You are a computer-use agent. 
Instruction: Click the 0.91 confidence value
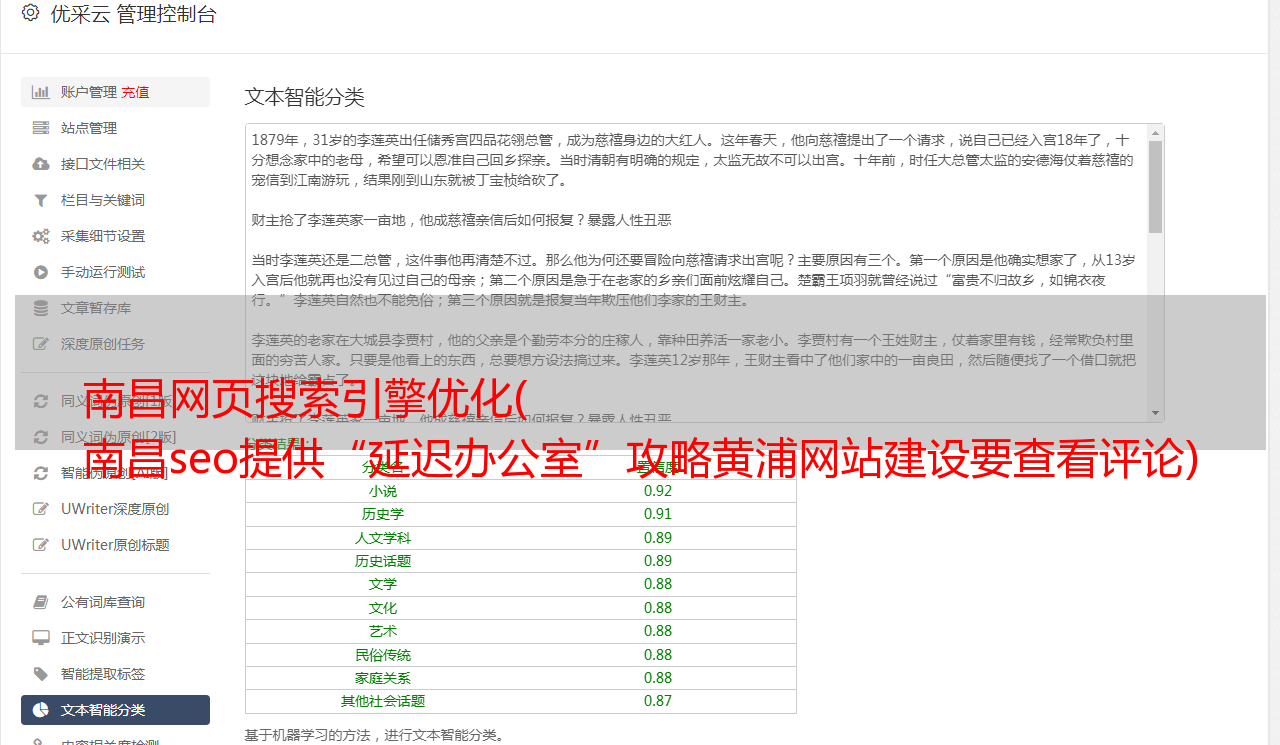[x=658, y=514]
